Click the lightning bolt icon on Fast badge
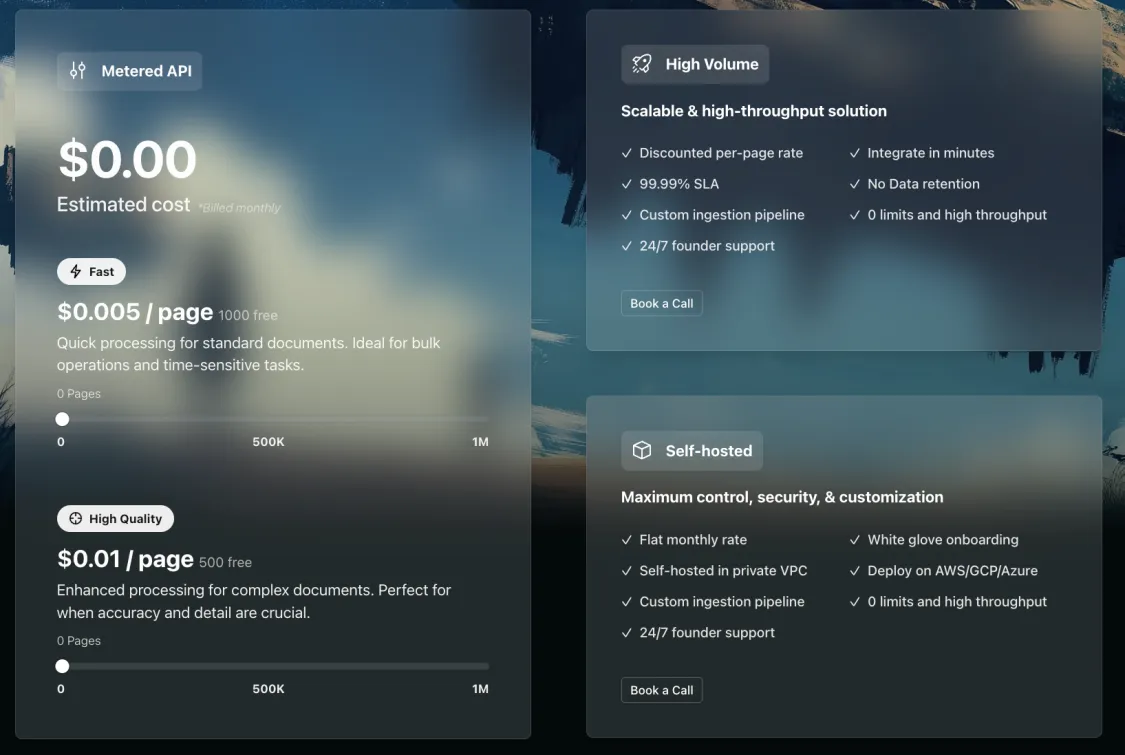Image resolution: width=1125 pixels, height=755 pixels. [x=76, y=272]
